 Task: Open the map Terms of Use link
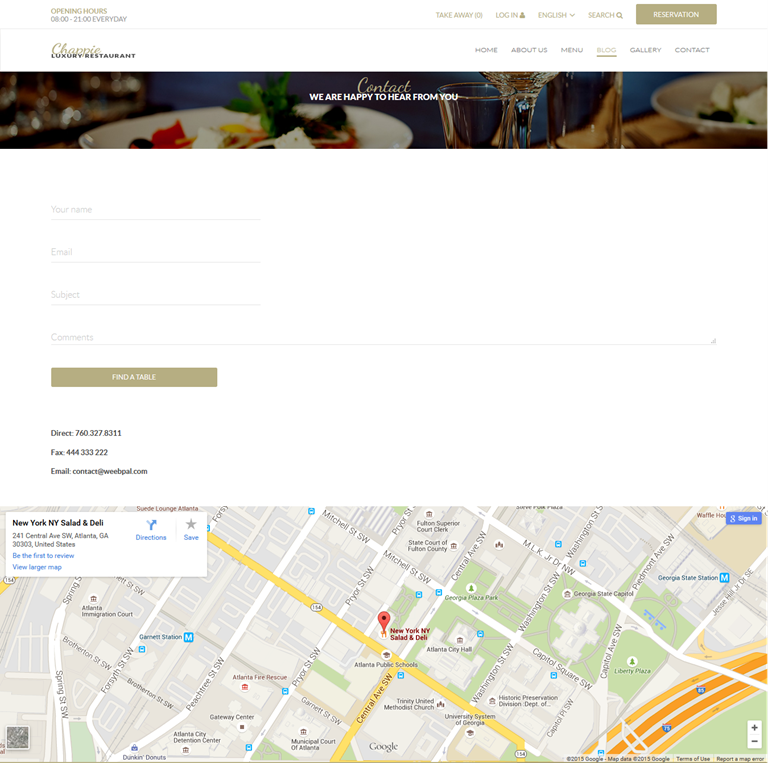[x=693, y=759]
